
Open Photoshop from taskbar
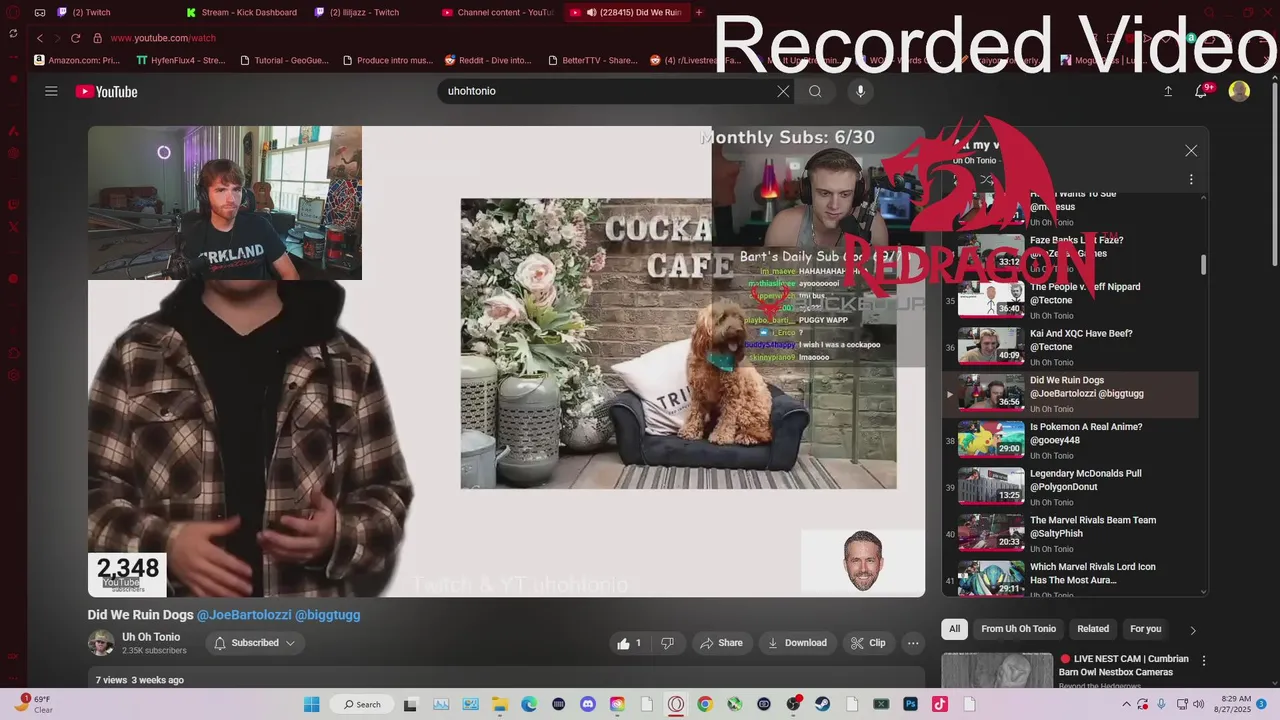911,704
